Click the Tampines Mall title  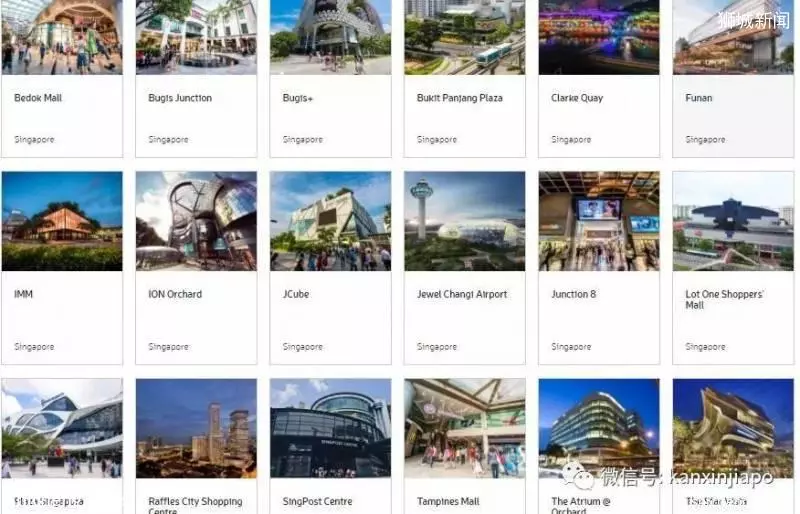pyautogui.click(x=448, y=502)
